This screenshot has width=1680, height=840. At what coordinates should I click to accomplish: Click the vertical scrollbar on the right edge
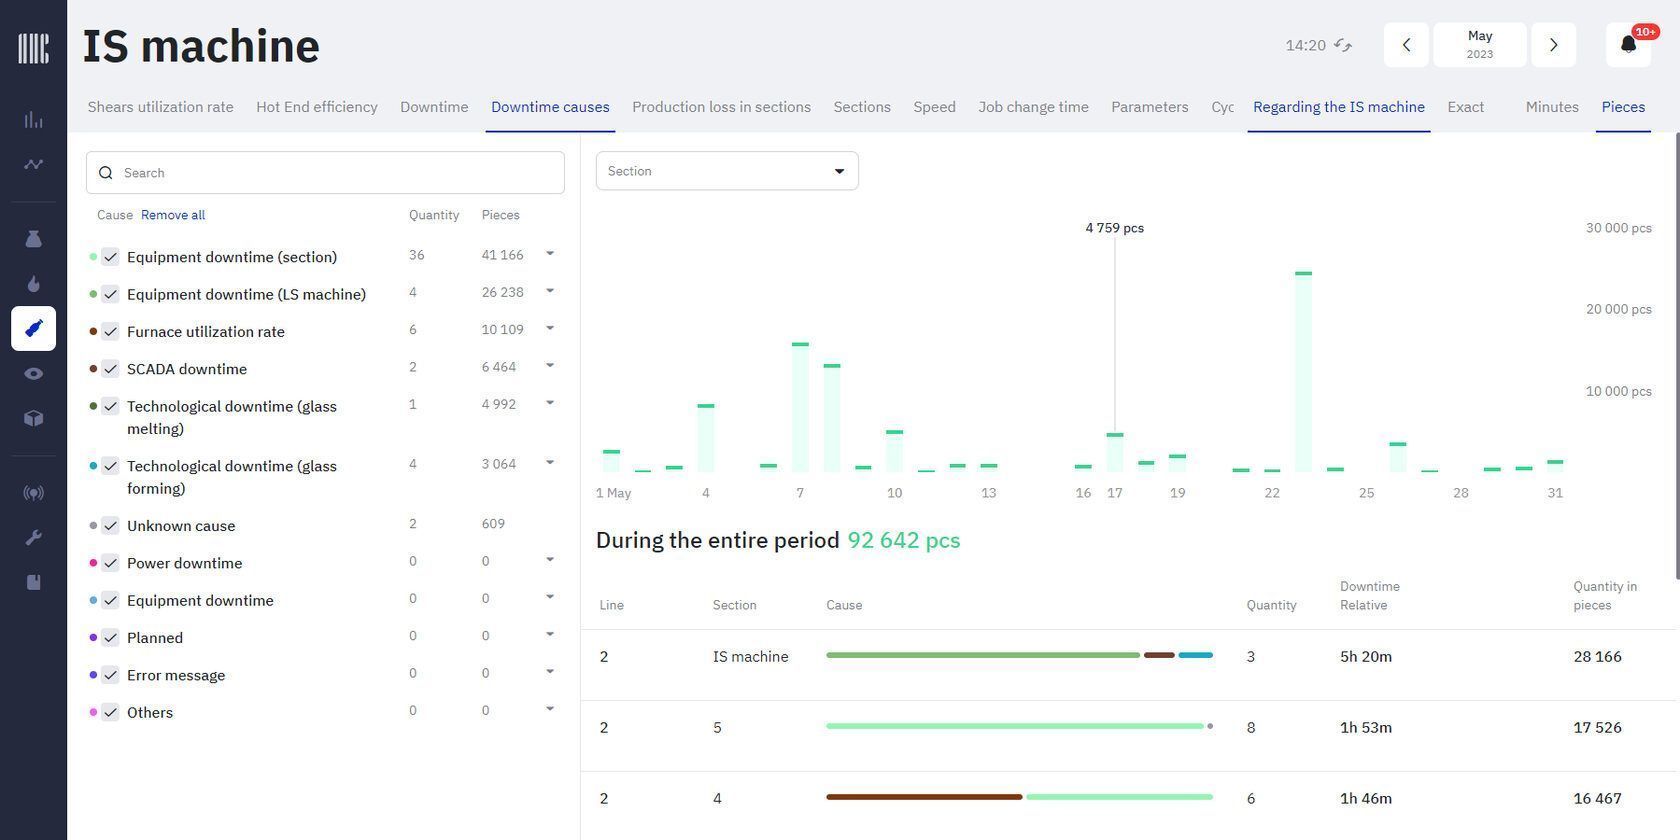(1676, 355)
